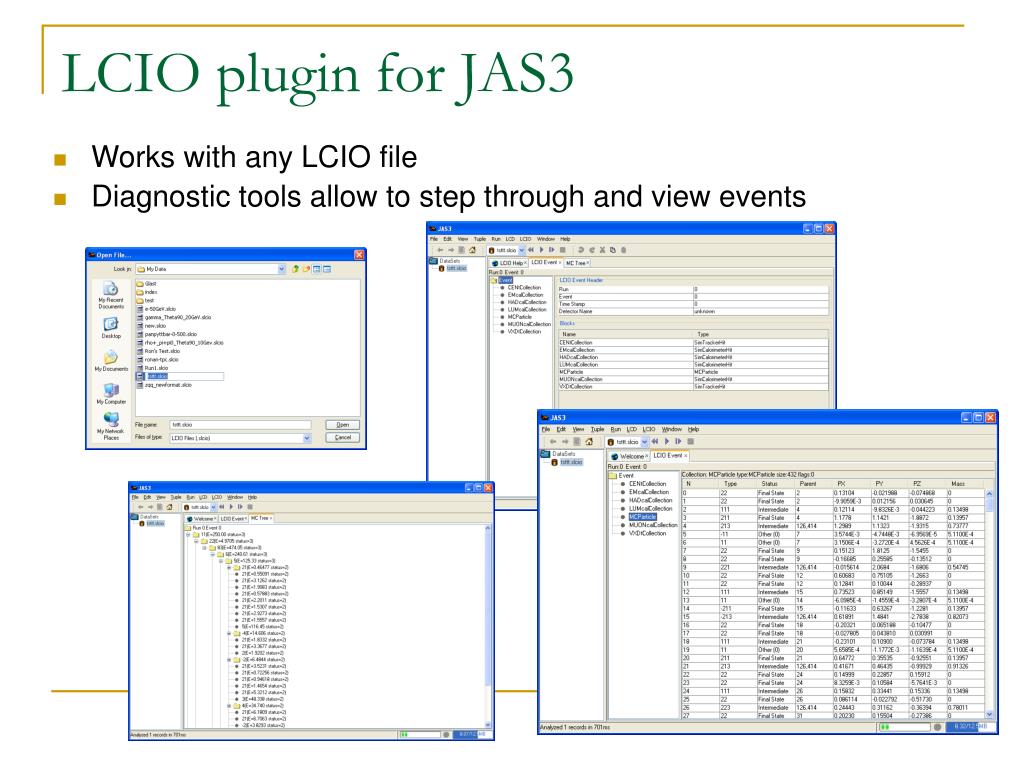Image resolution: width=1024 pixels, height=768 pixels.
Task: Click the Detector Name row in LCIO Event Header
Action: point(693,312)
